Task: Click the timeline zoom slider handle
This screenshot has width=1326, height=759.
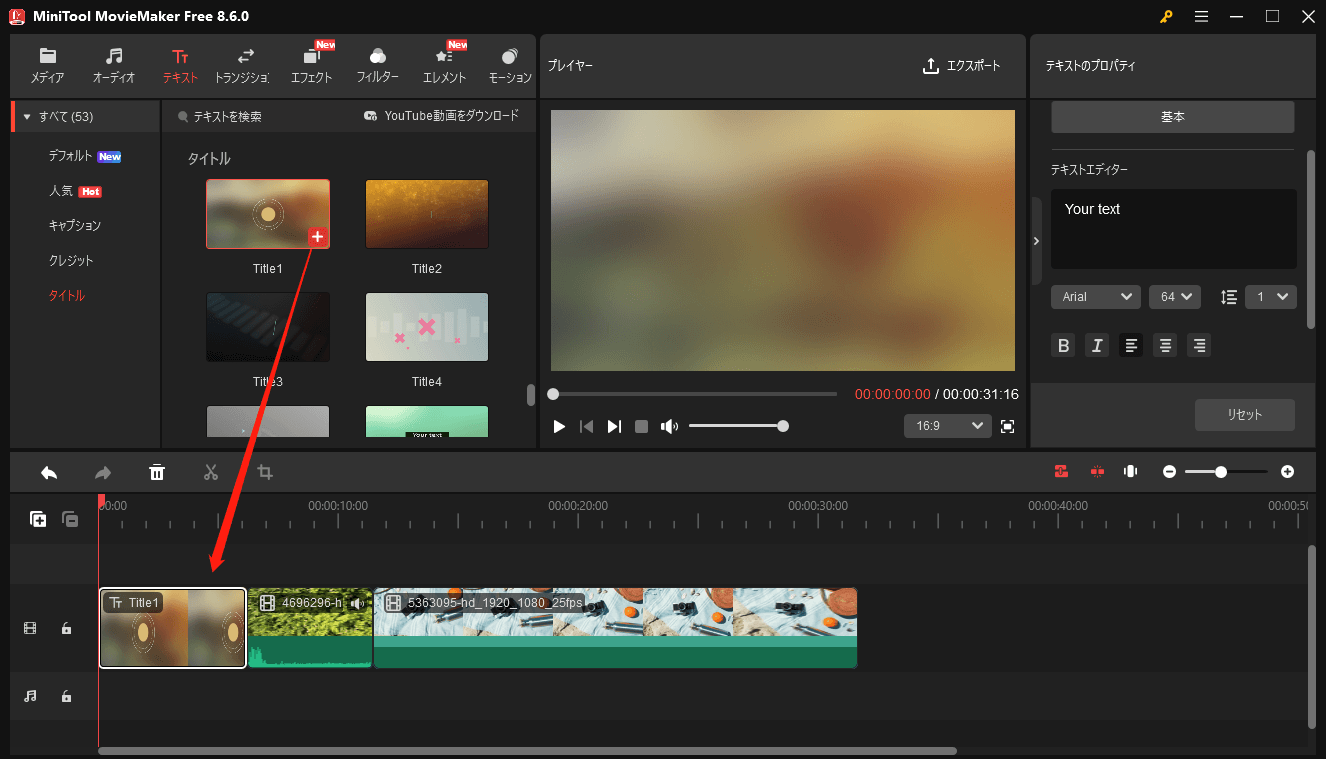Action: coord(1222,471)
